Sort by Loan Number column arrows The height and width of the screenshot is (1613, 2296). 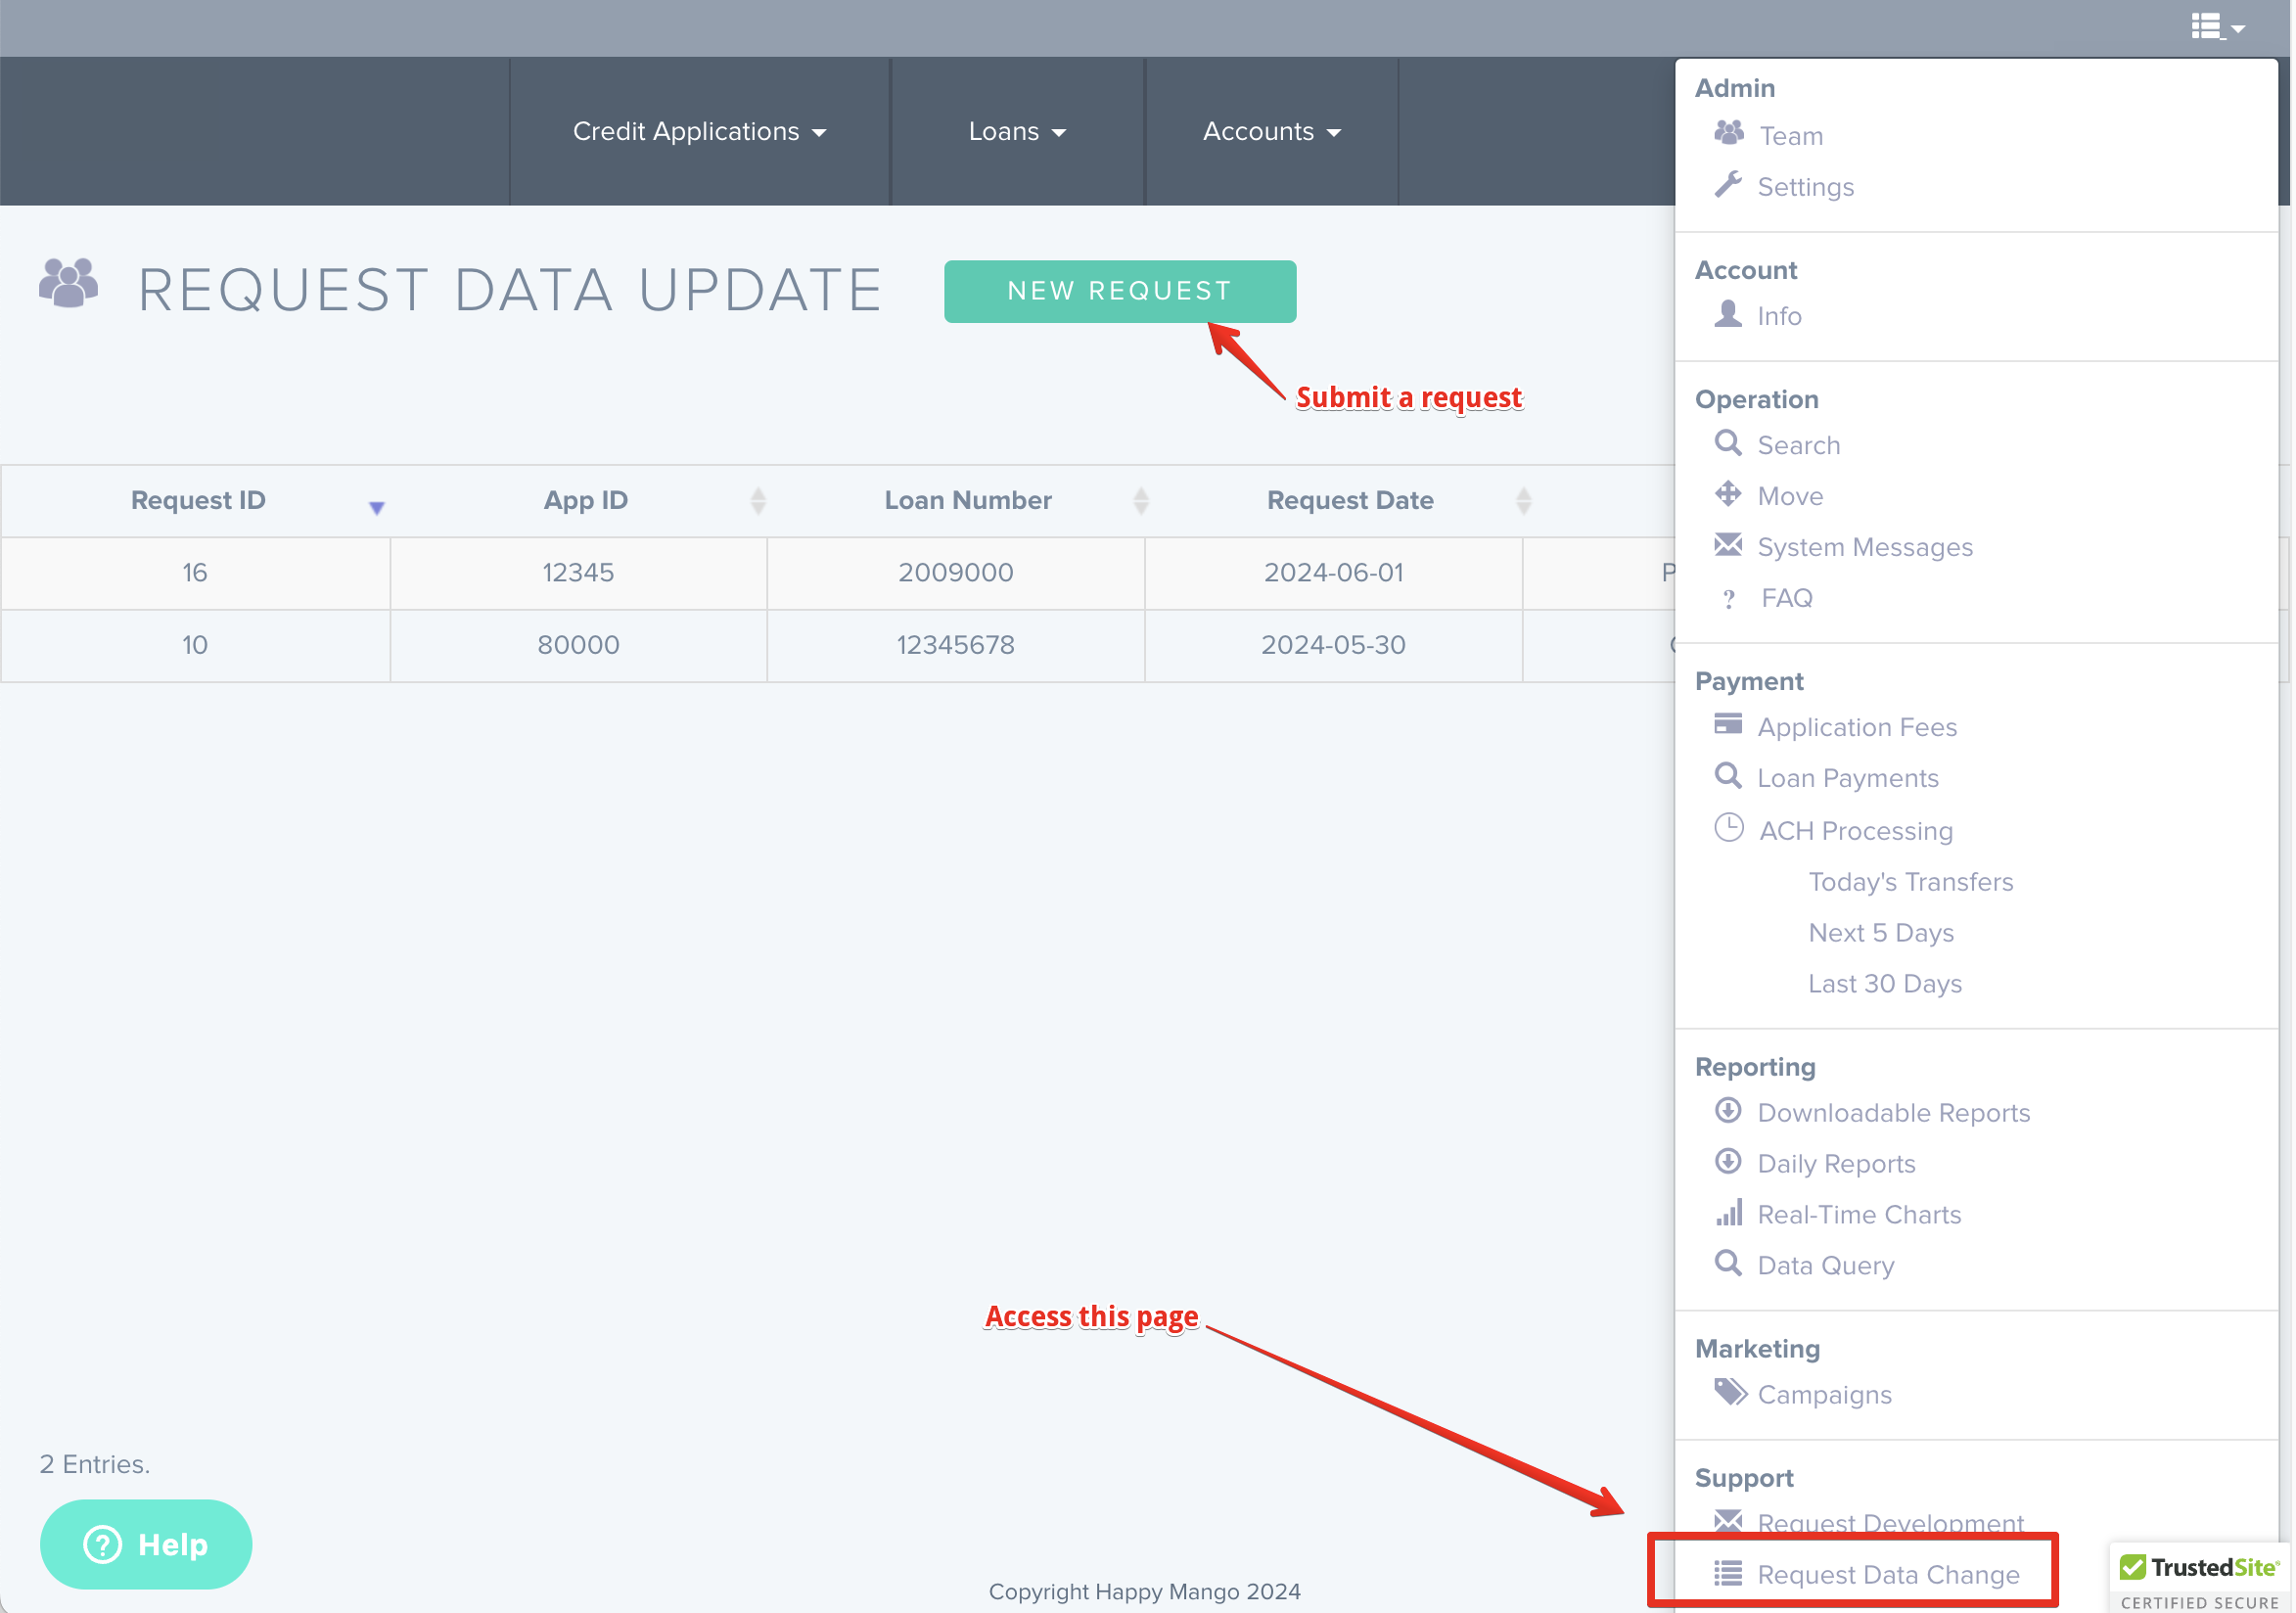1140,500
